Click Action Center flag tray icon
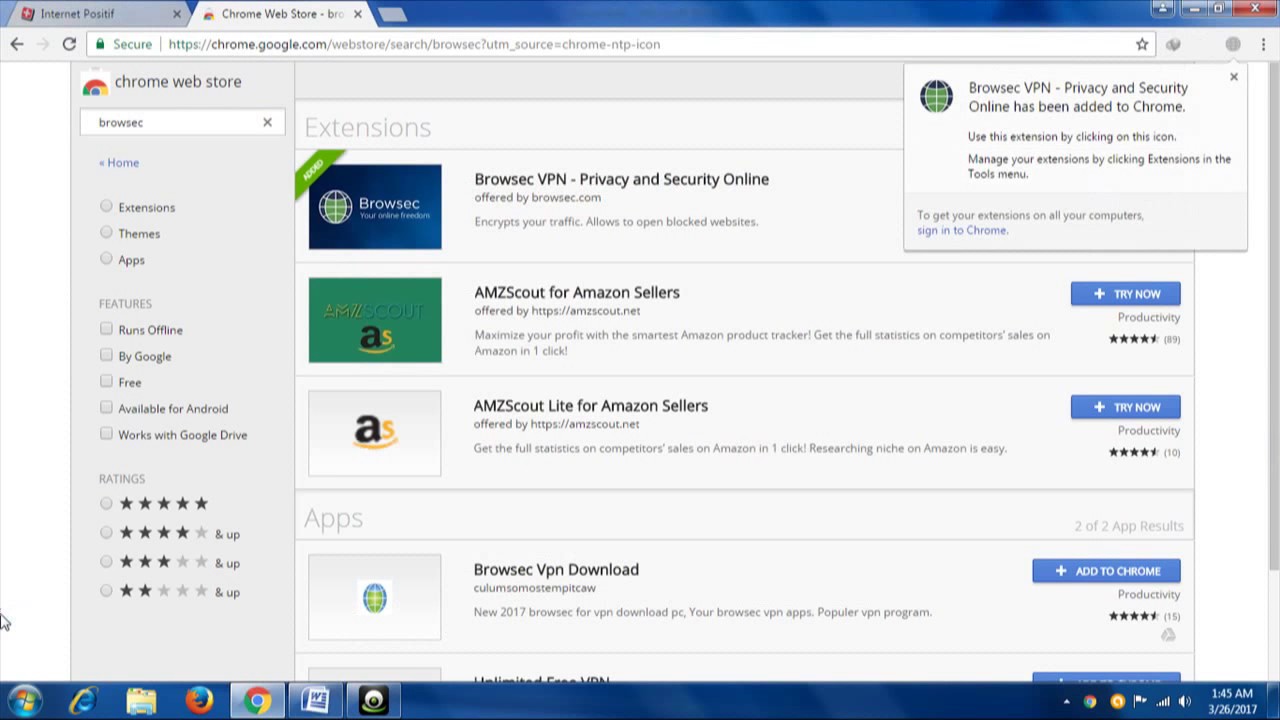 (1140, 702)
